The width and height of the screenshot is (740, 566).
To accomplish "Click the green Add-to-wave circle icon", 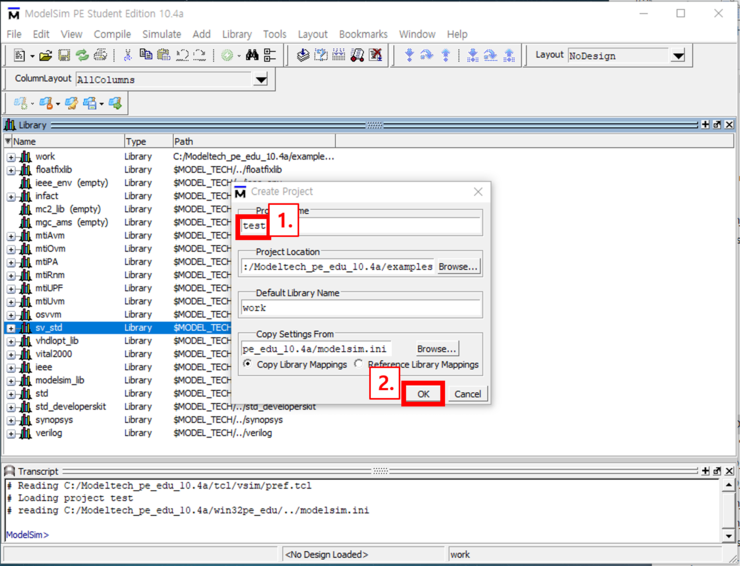I will (x=227, y=56).
